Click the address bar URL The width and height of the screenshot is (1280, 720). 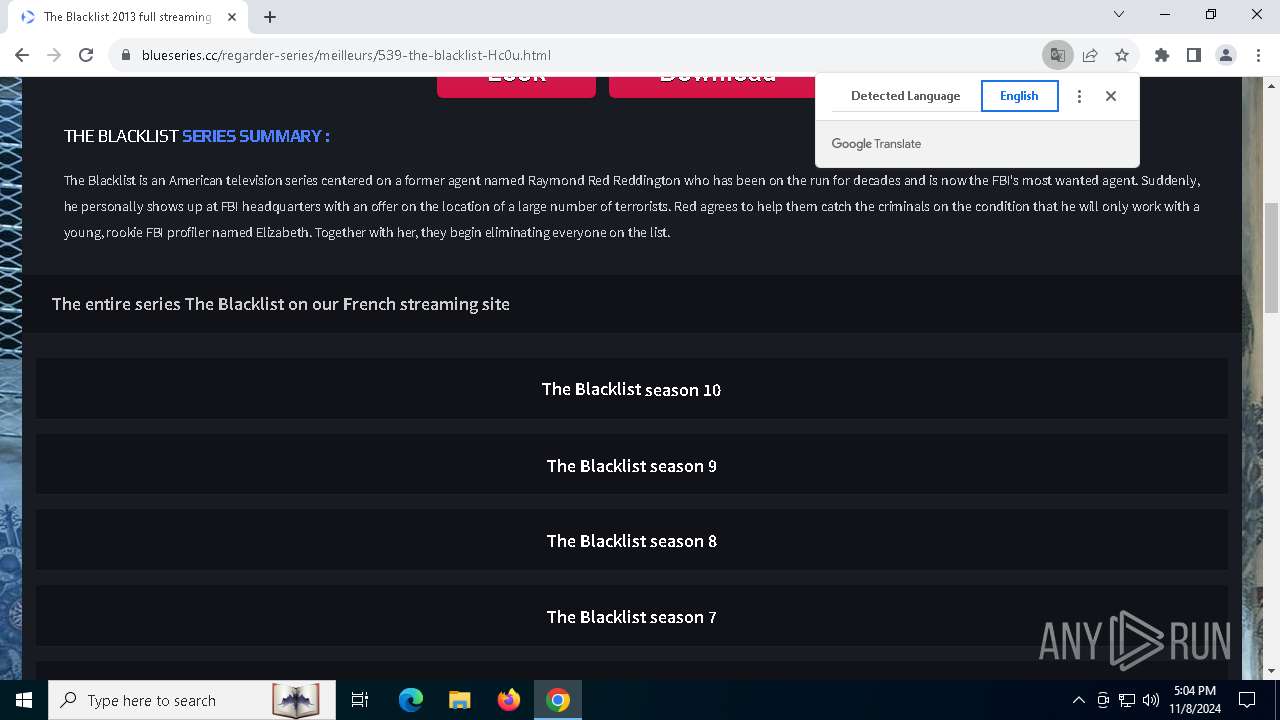[346, 55]
